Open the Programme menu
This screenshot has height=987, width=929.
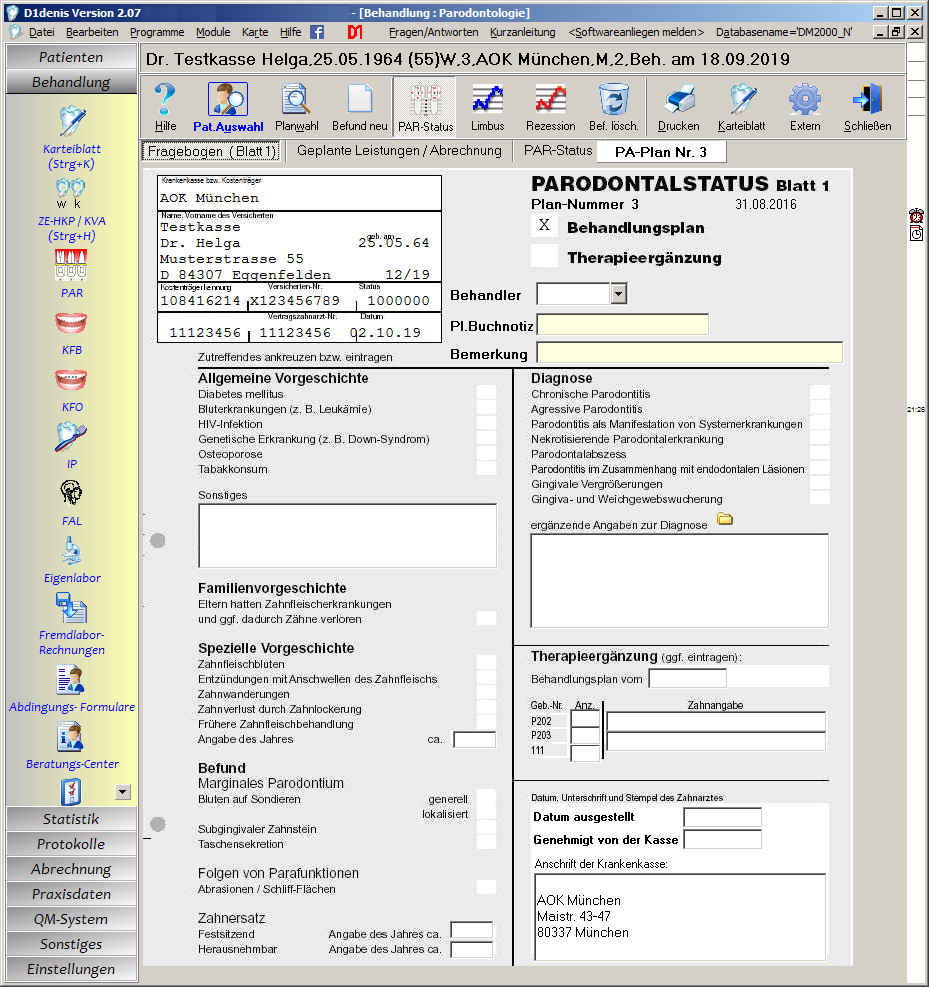tap(157, 32)
